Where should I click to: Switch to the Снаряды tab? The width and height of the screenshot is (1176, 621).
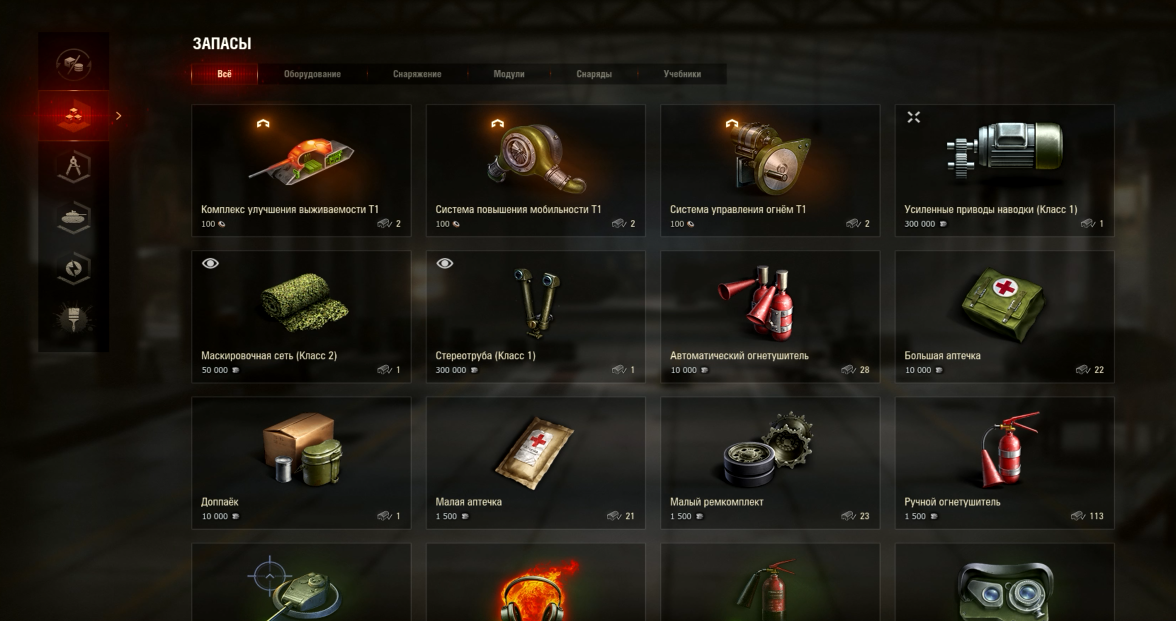pos(594,74)
